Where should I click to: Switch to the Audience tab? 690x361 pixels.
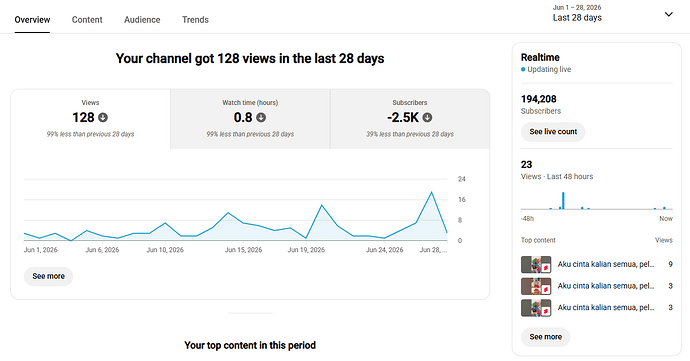point(142,20)
